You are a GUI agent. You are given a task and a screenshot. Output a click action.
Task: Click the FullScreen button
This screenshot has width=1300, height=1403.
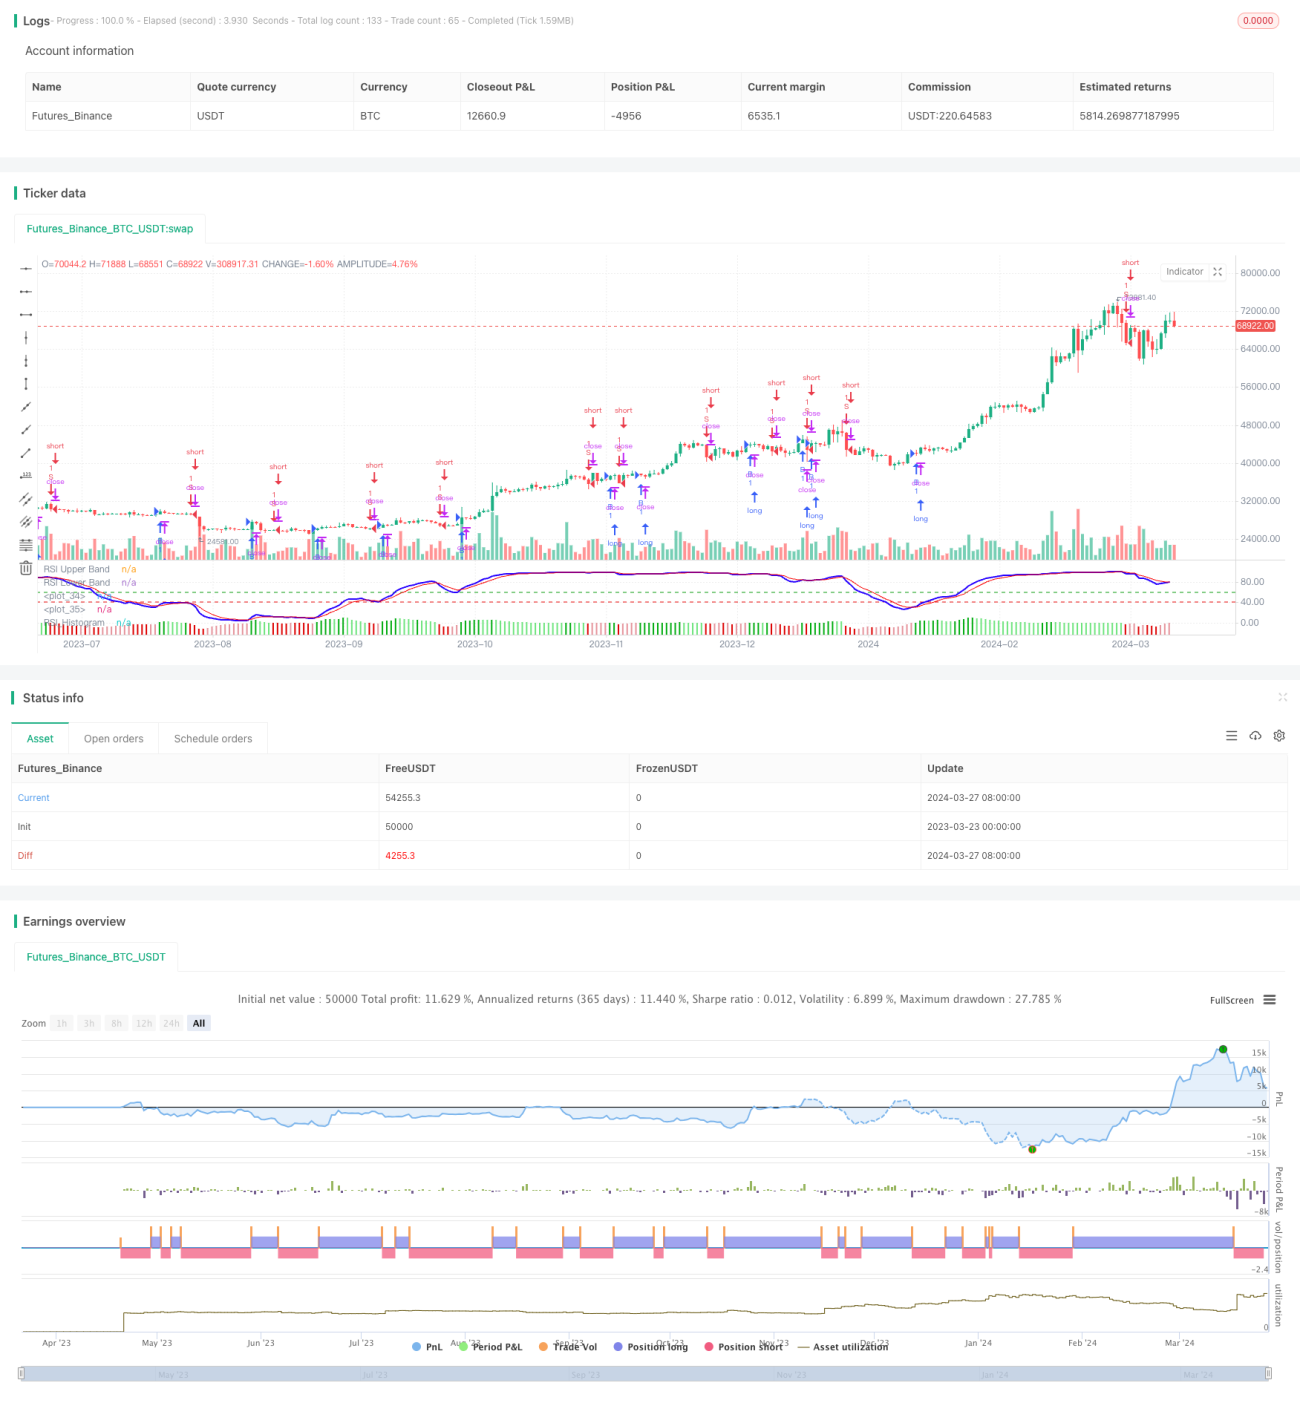(1231, 1000)
